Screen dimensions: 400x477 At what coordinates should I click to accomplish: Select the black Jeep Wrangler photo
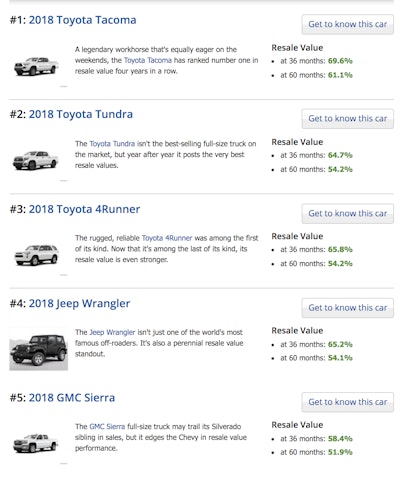[x=39, y=349]
